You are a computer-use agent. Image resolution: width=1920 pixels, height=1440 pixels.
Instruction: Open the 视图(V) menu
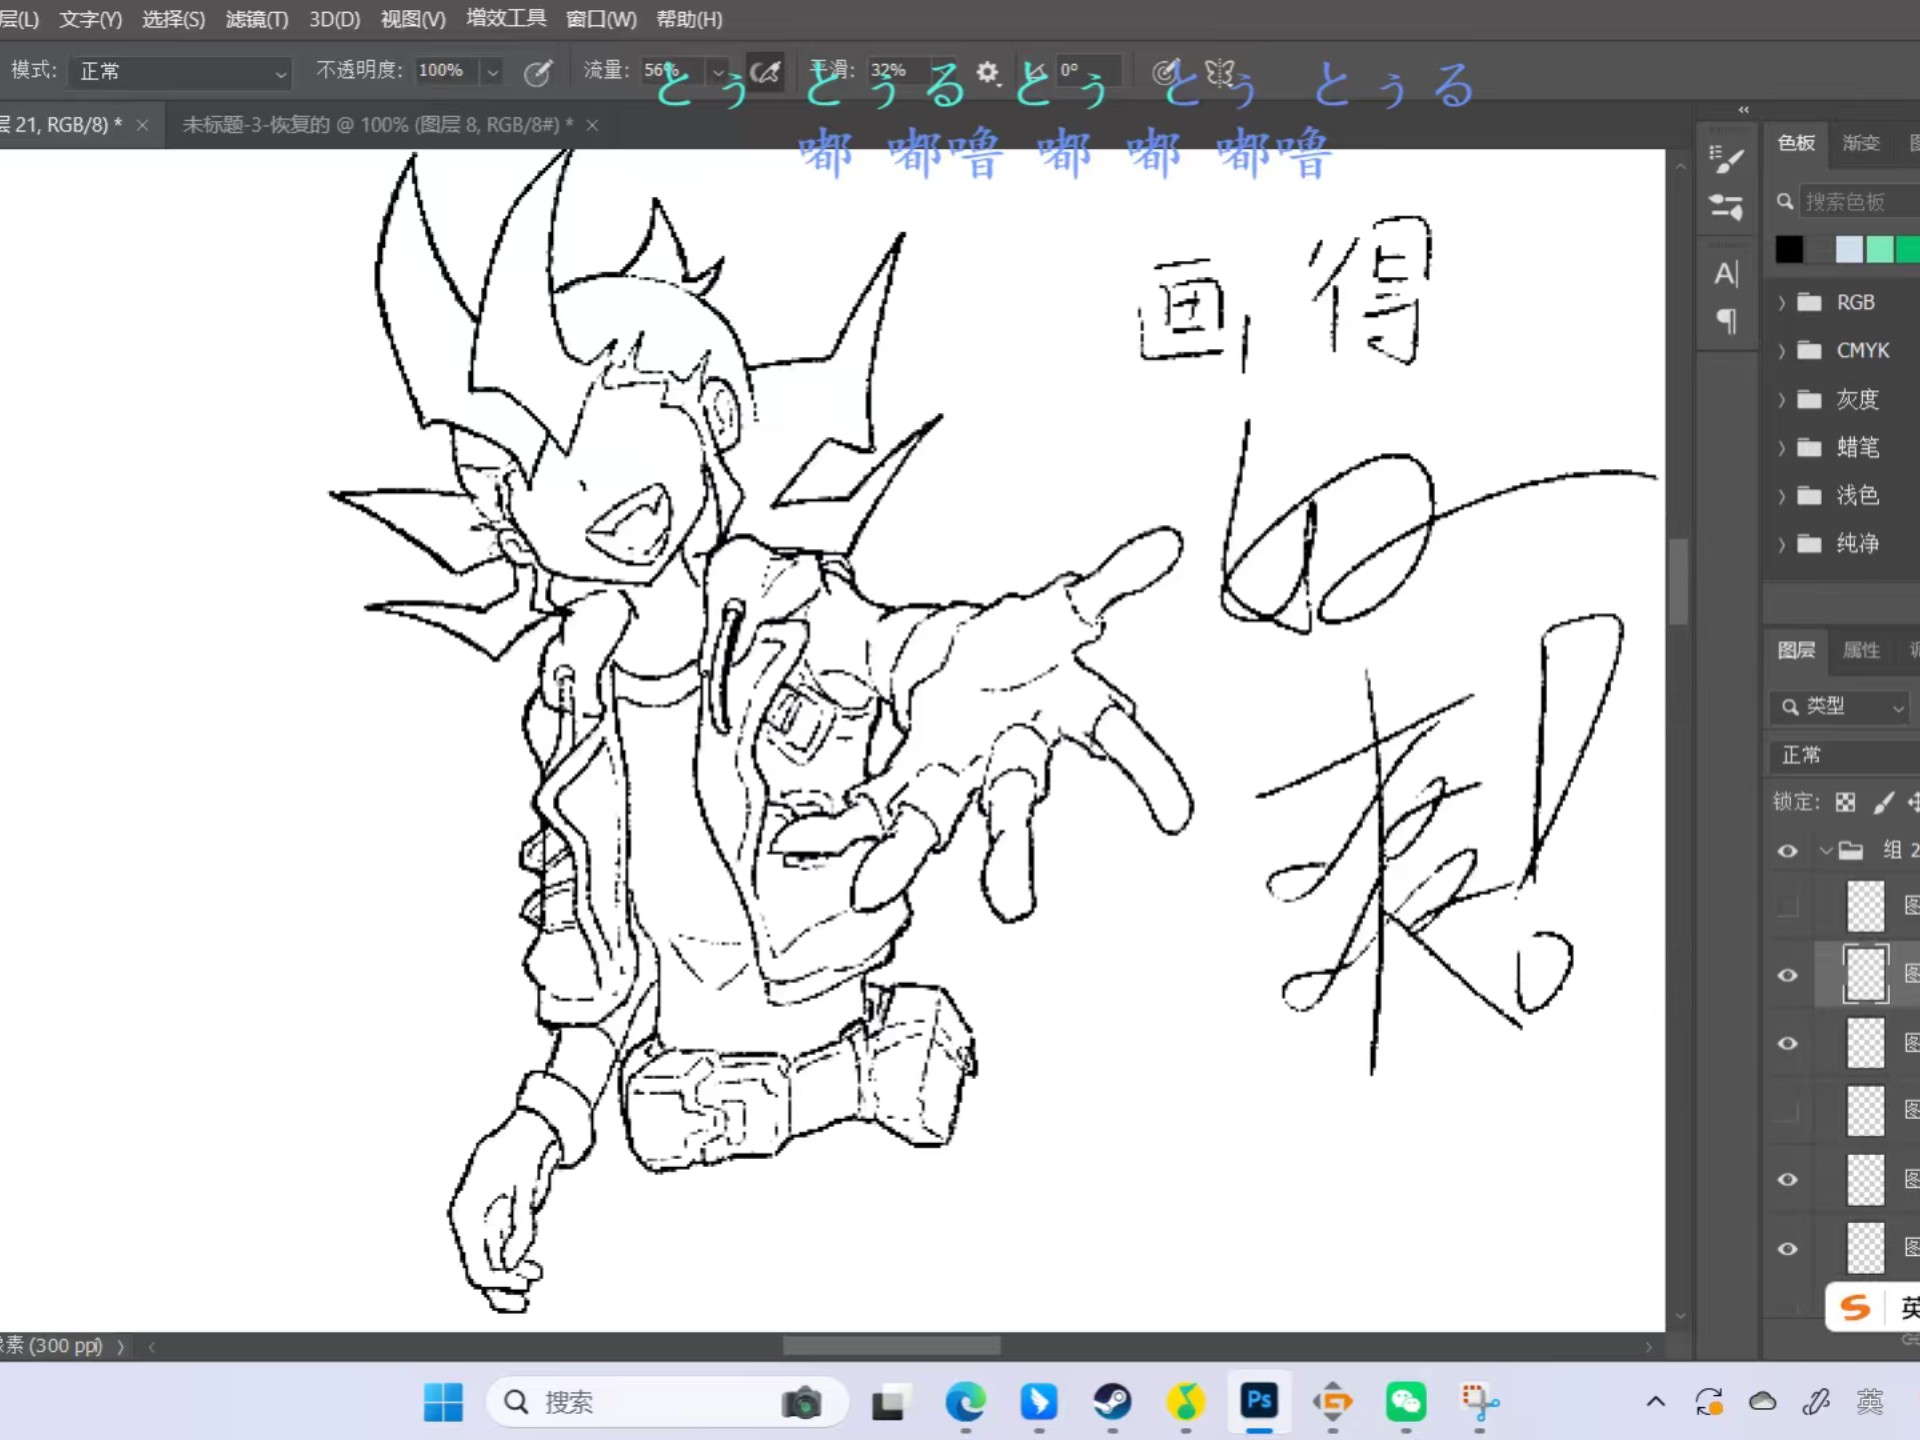[413, 20]
